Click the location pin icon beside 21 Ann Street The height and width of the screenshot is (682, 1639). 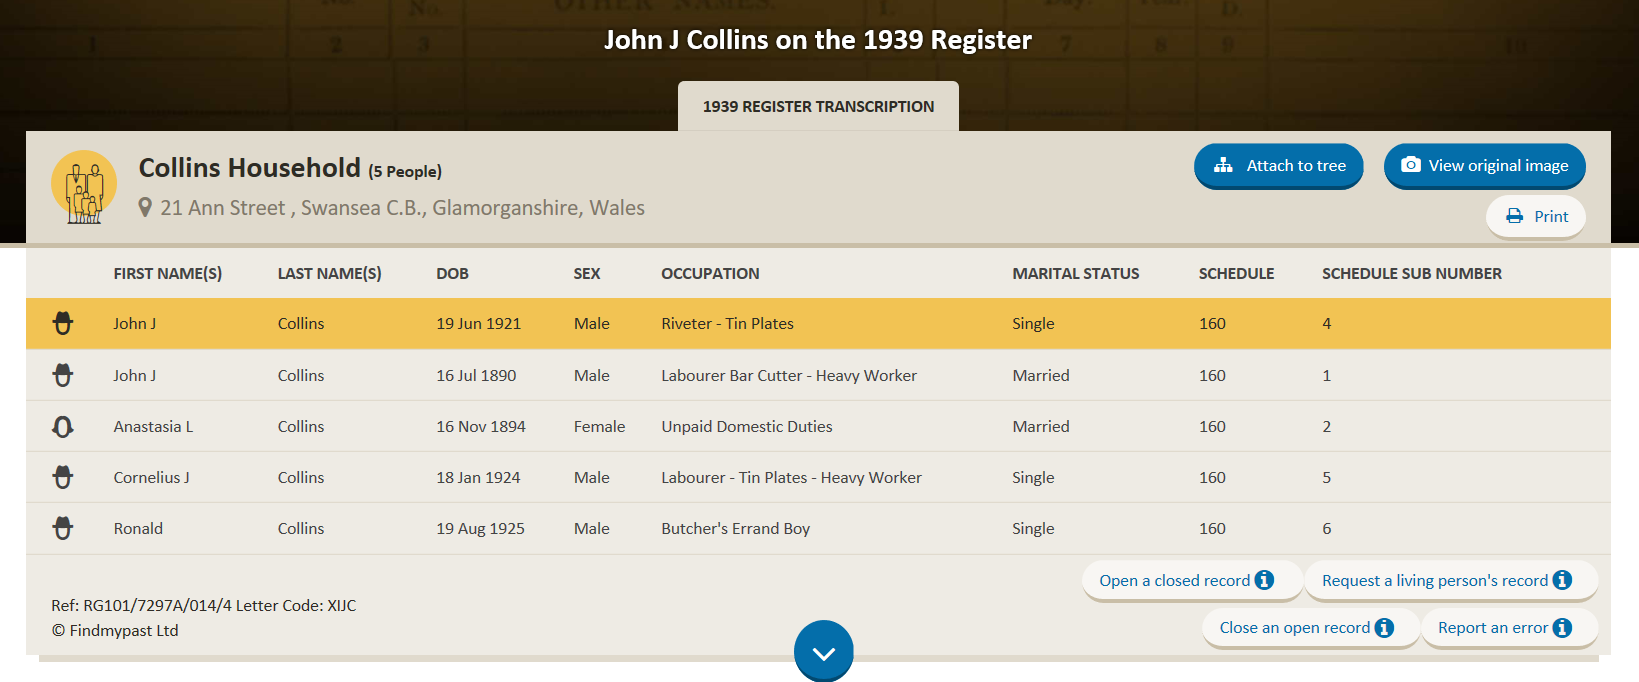(145, 208)
